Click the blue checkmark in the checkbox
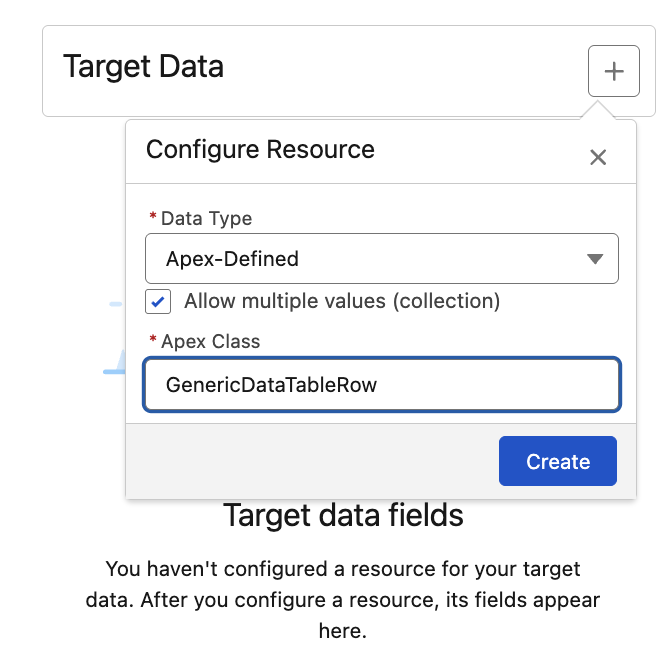This screenshot has height=666, width=672. 158,302
